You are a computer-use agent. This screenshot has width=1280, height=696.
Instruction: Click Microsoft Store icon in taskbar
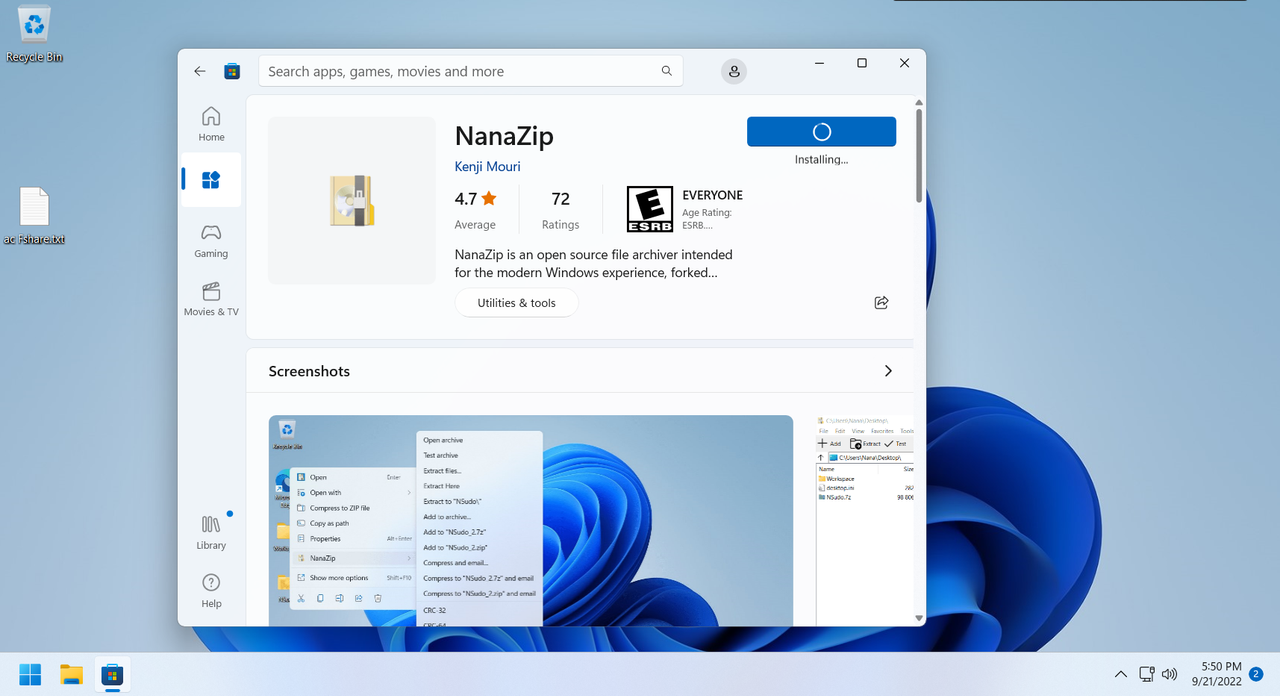click(111, 675)
